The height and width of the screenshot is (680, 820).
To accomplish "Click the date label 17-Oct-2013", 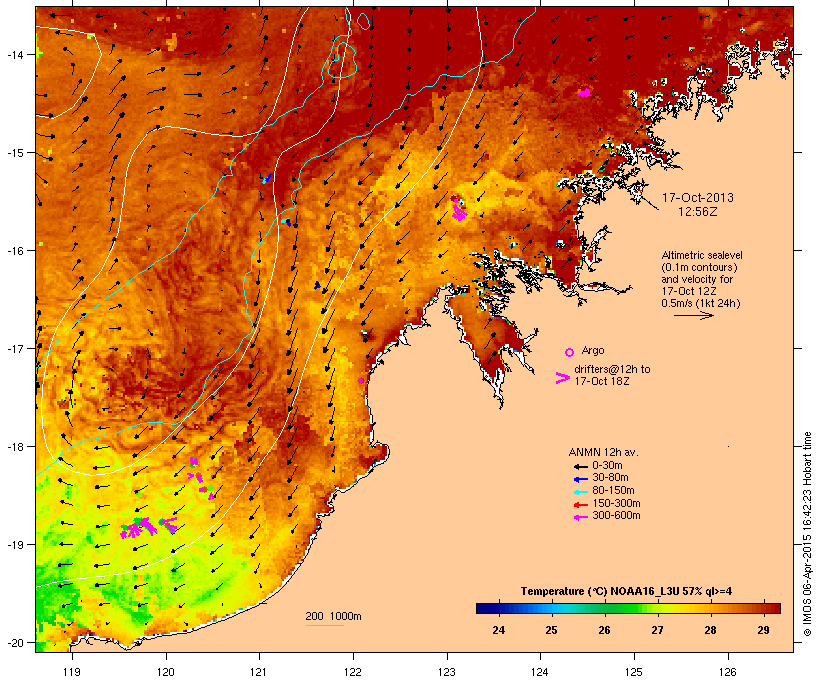I will coord(698,198).
